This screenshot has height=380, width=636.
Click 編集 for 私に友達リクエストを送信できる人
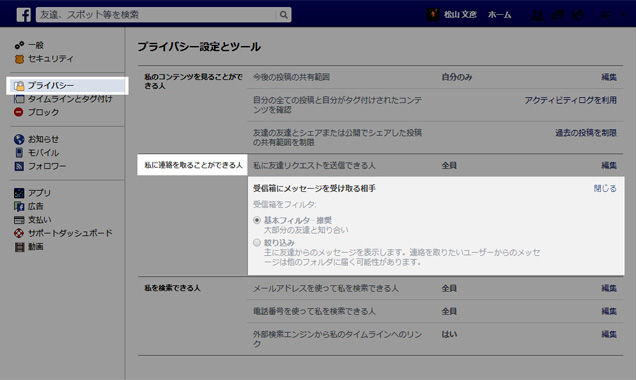coord(609,165)
